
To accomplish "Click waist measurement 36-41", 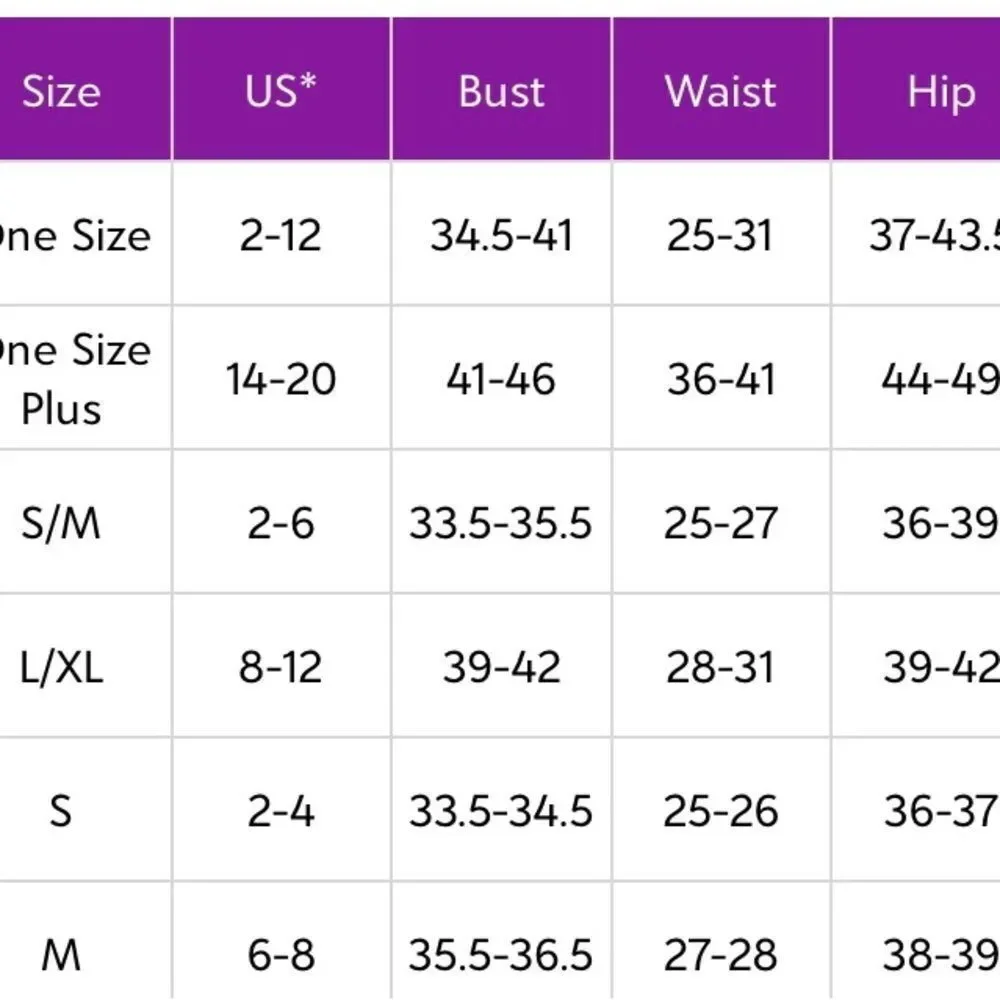I will pyautogui.click(x=720, y=379).
